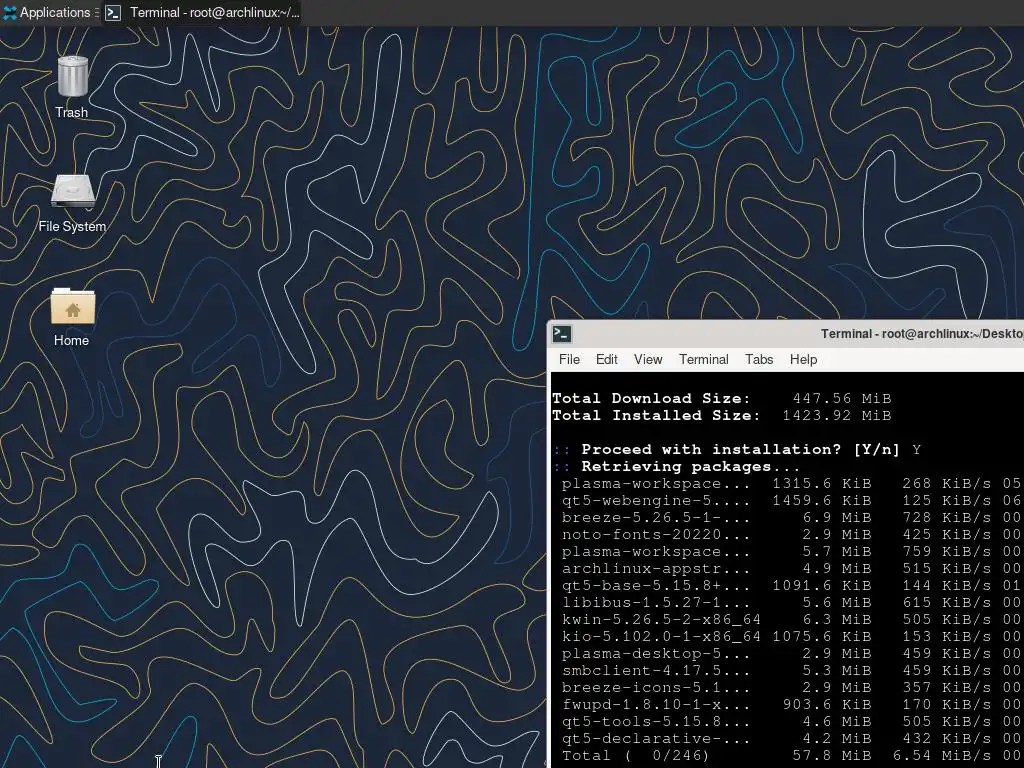Viewport: 1024px width, 768px height.
Task: Click the Xfce Applications menu logo icon
Action: point(10,12)
